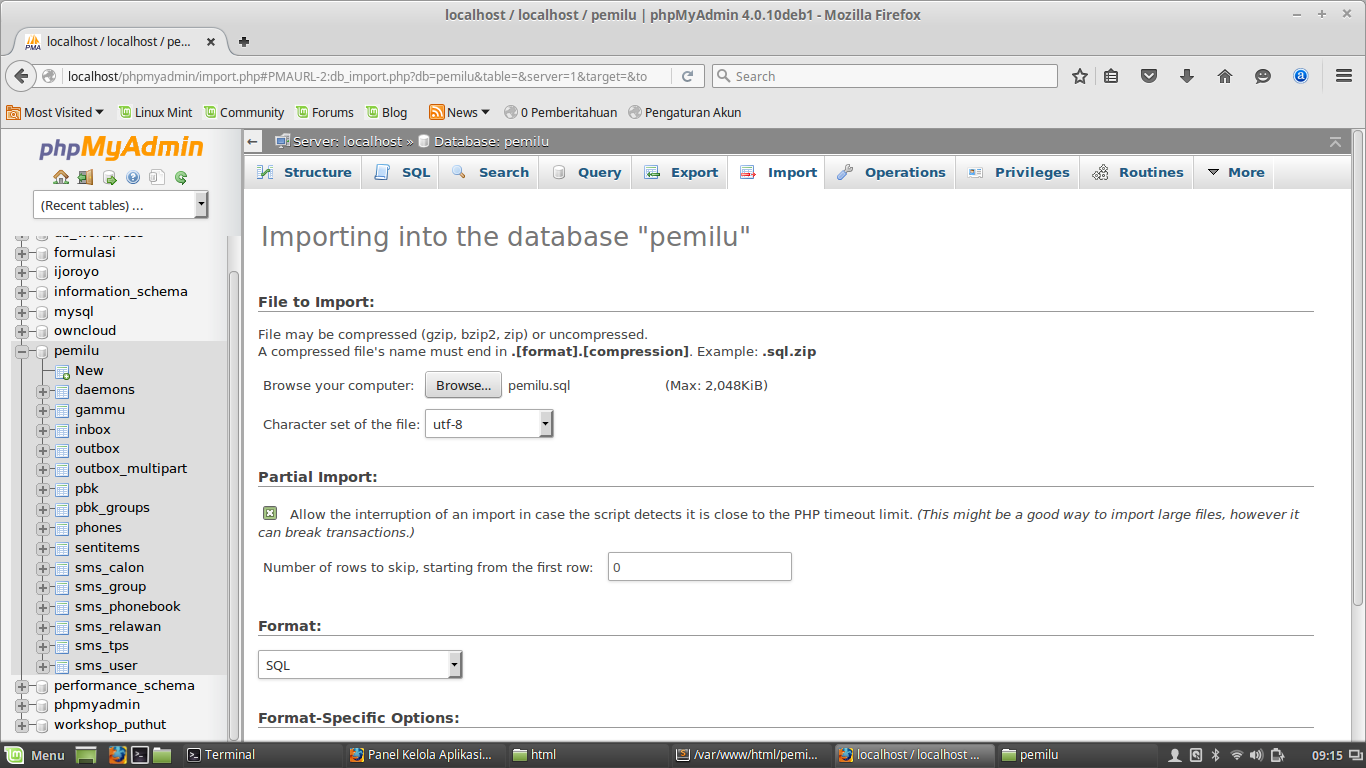Viewport: 1366px width, 768px height.
Task: Open New table icon under pemilu
Action: tap(62, 371)
